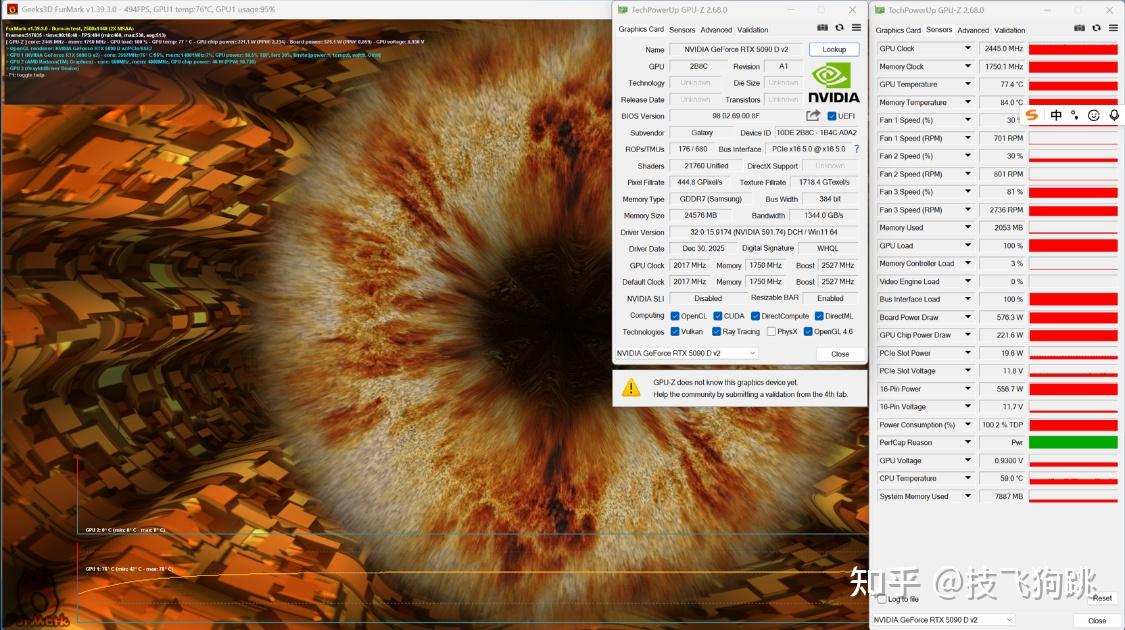Click the GPU-Z app icon in Sensors window title
This screenshot has width=1125, height=630.
coord(880,10)
